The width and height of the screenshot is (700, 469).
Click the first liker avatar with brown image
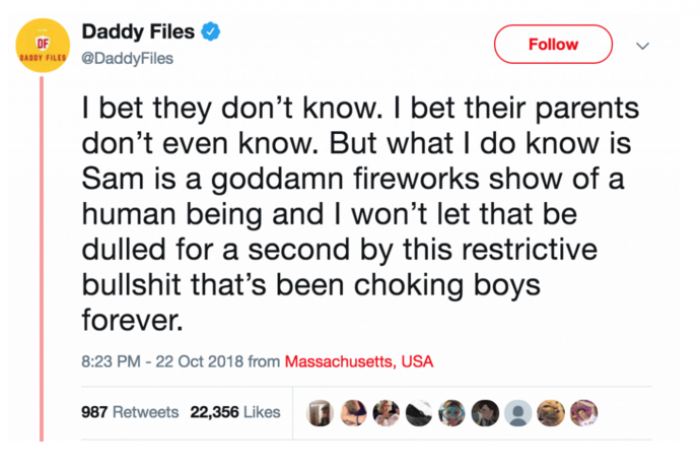[317, 412]
